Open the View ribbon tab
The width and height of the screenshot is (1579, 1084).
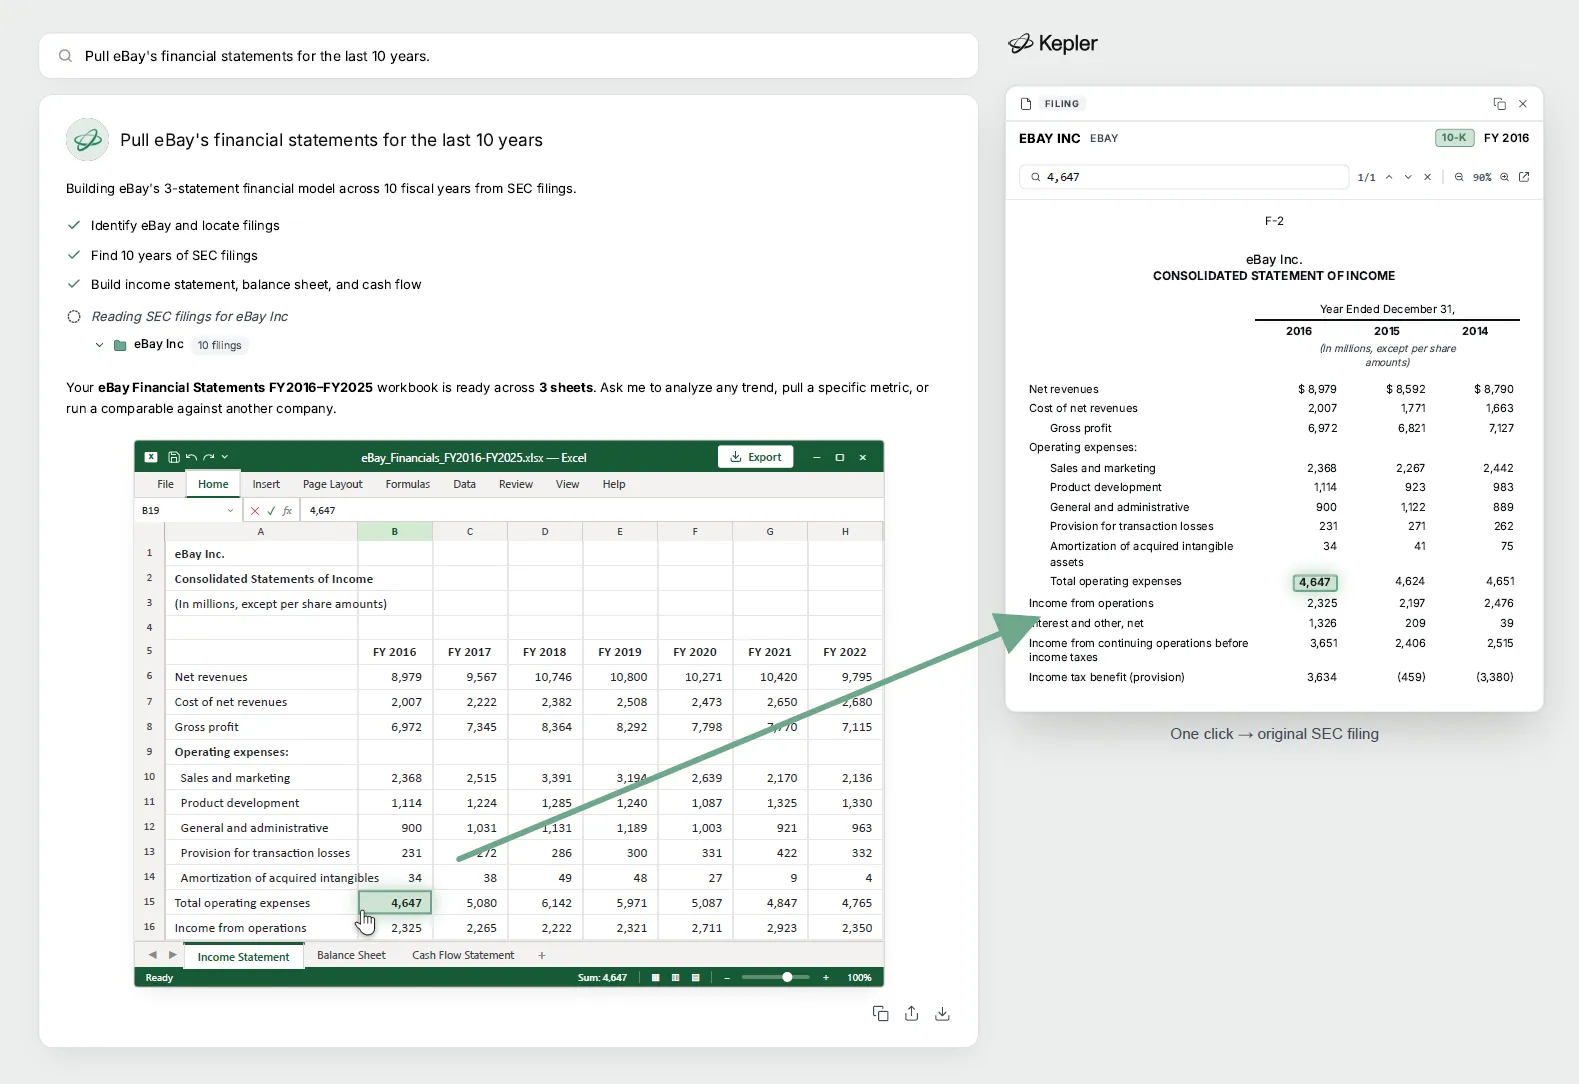[x=567, y=484]
